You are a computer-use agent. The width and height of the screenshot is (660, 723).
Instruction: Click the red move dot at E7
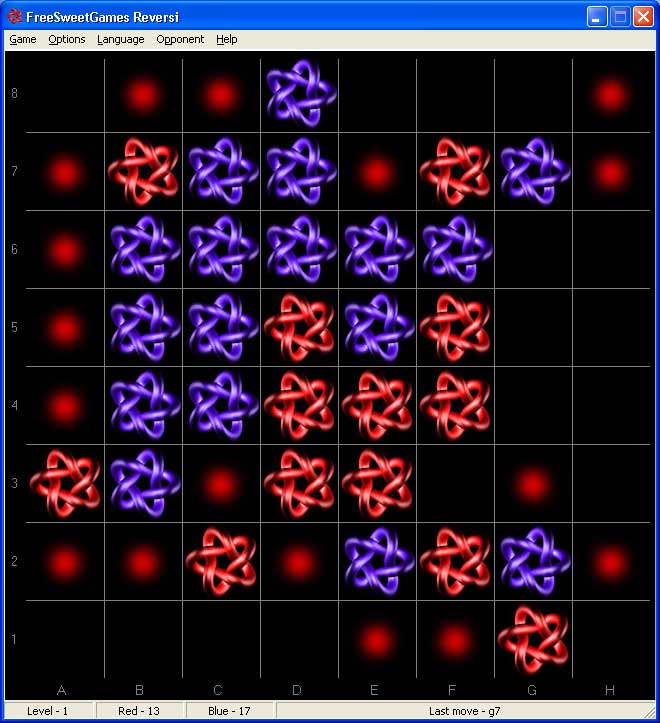[376, 173]
